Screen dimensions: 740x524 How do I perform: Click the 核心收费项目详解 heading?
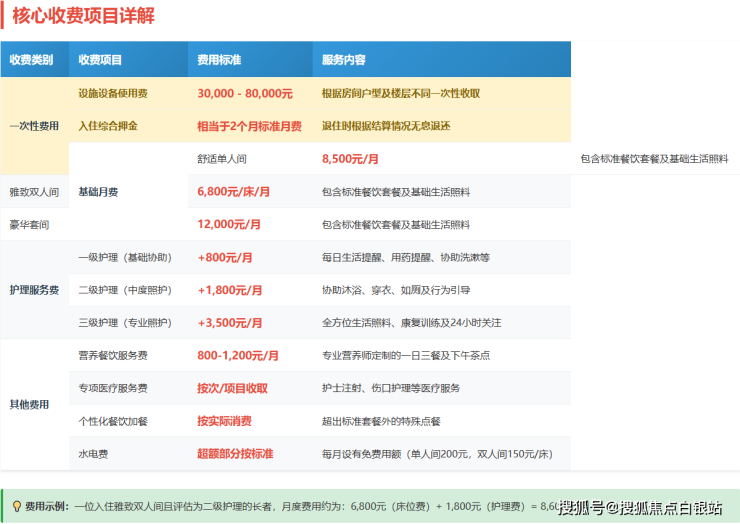(83, 17)
